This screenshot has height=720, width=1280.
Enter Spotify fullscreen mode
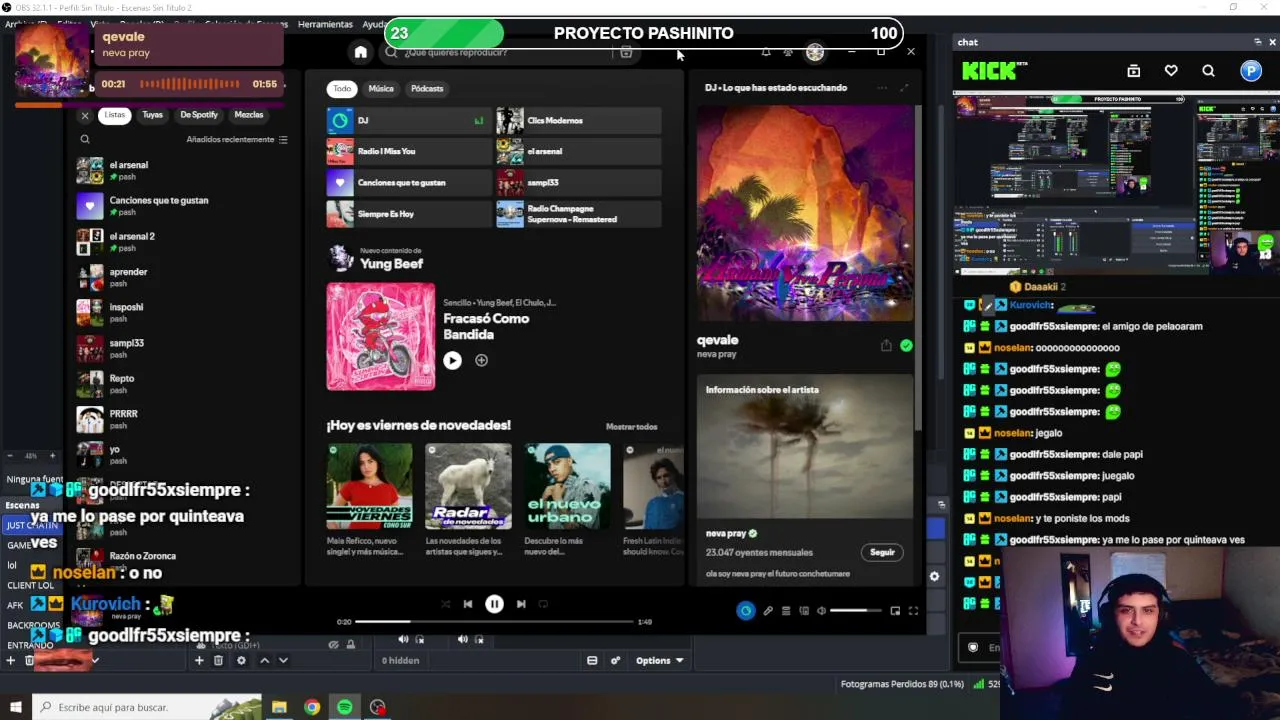point(913,611)
